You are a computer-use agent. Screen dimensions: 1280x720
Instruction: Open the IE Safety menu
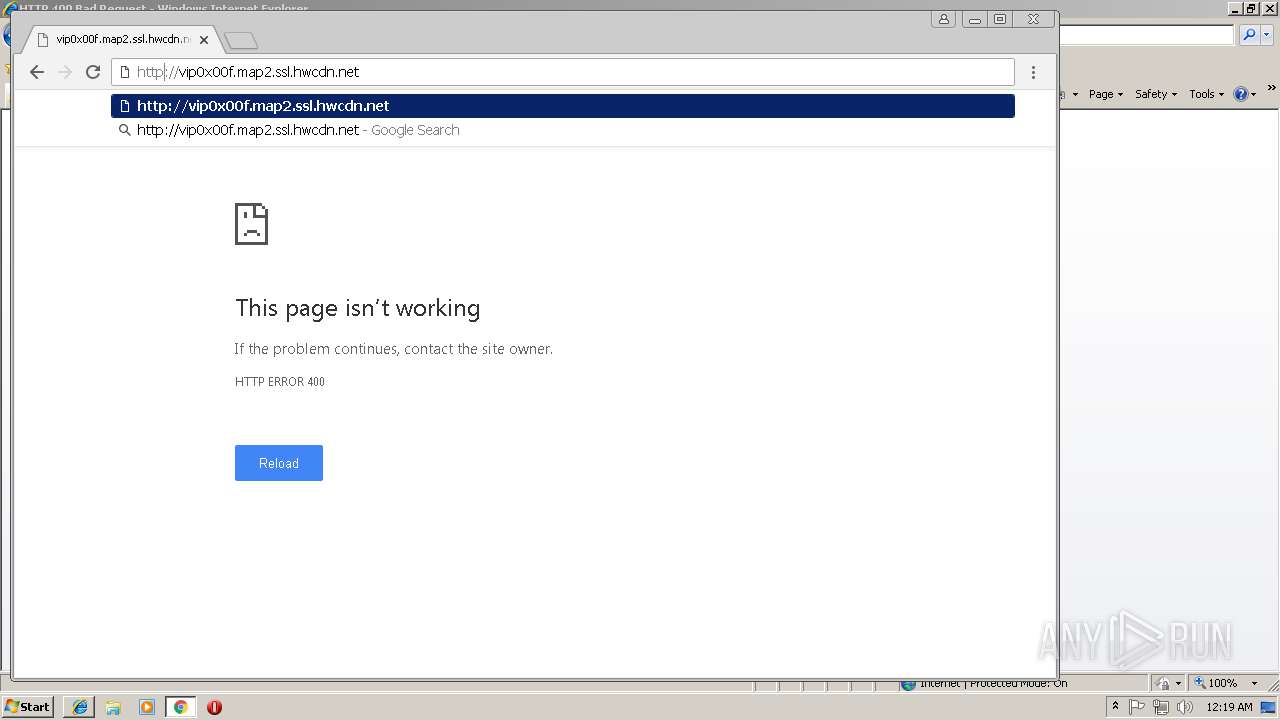pos(1156,94)
